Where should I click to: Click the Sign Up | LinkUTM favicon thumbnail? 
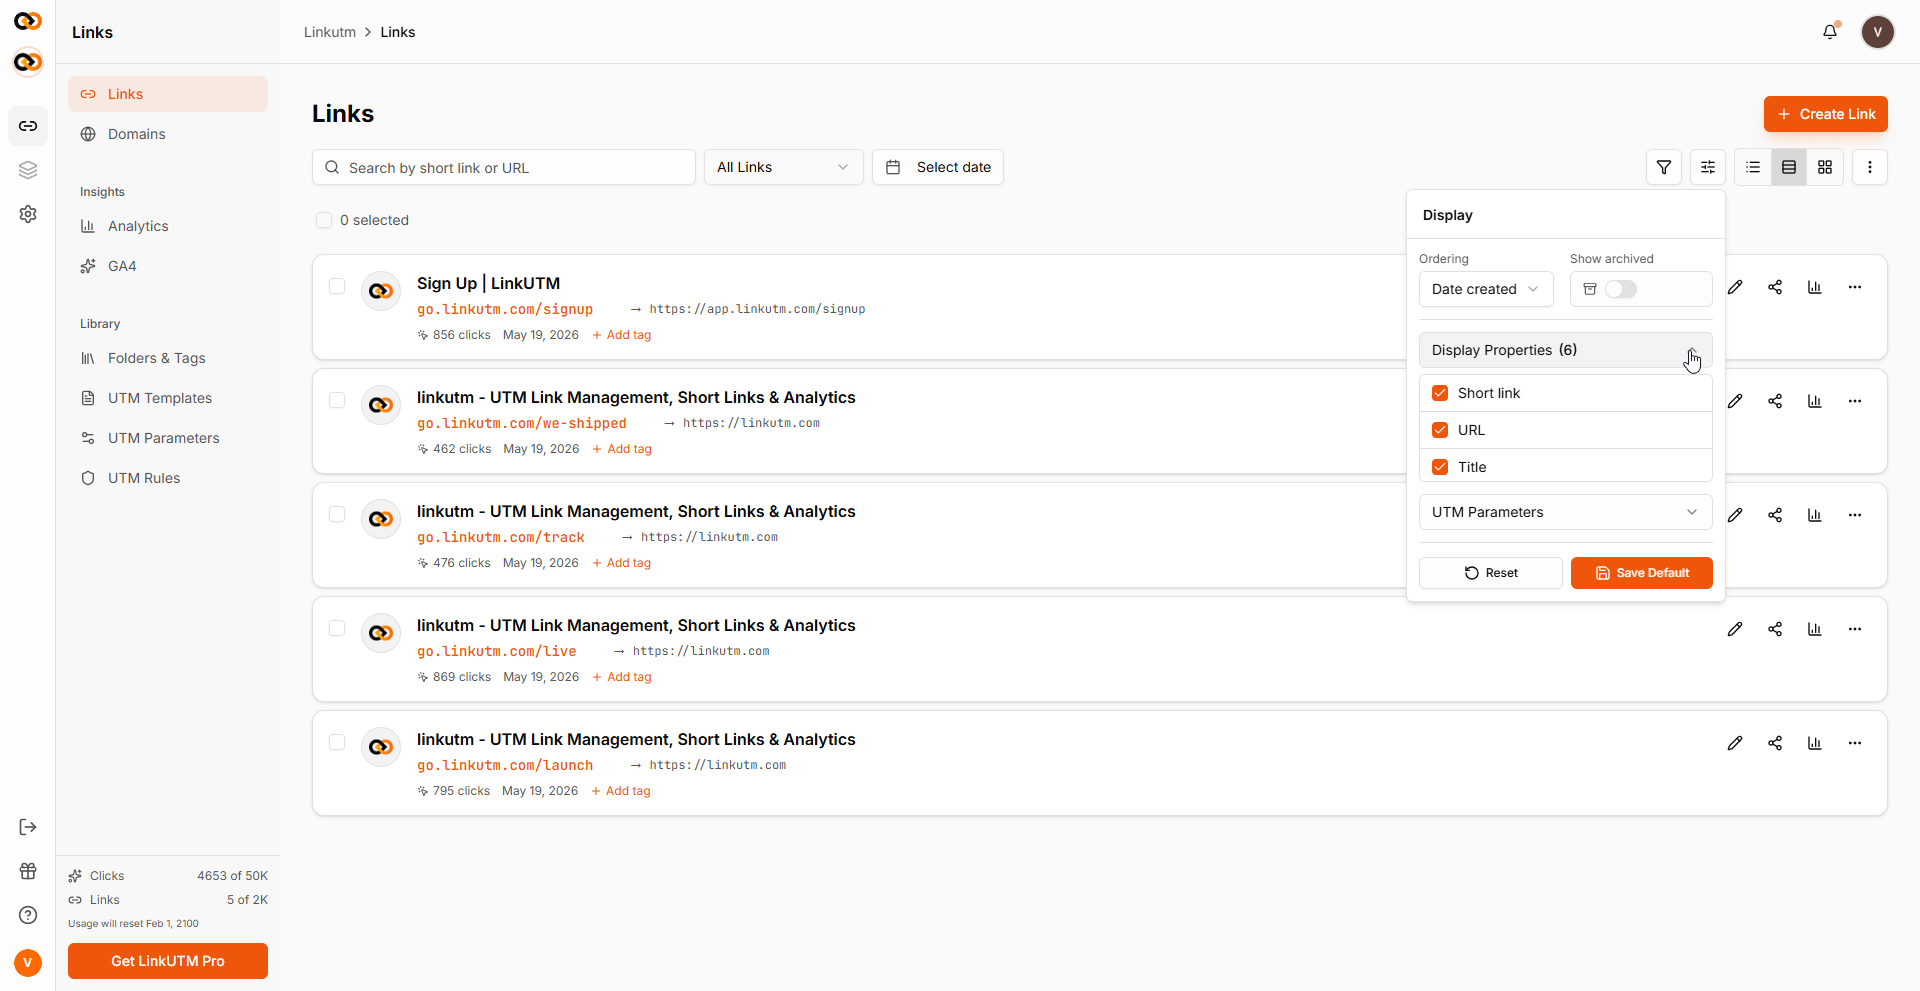(381, 291)
